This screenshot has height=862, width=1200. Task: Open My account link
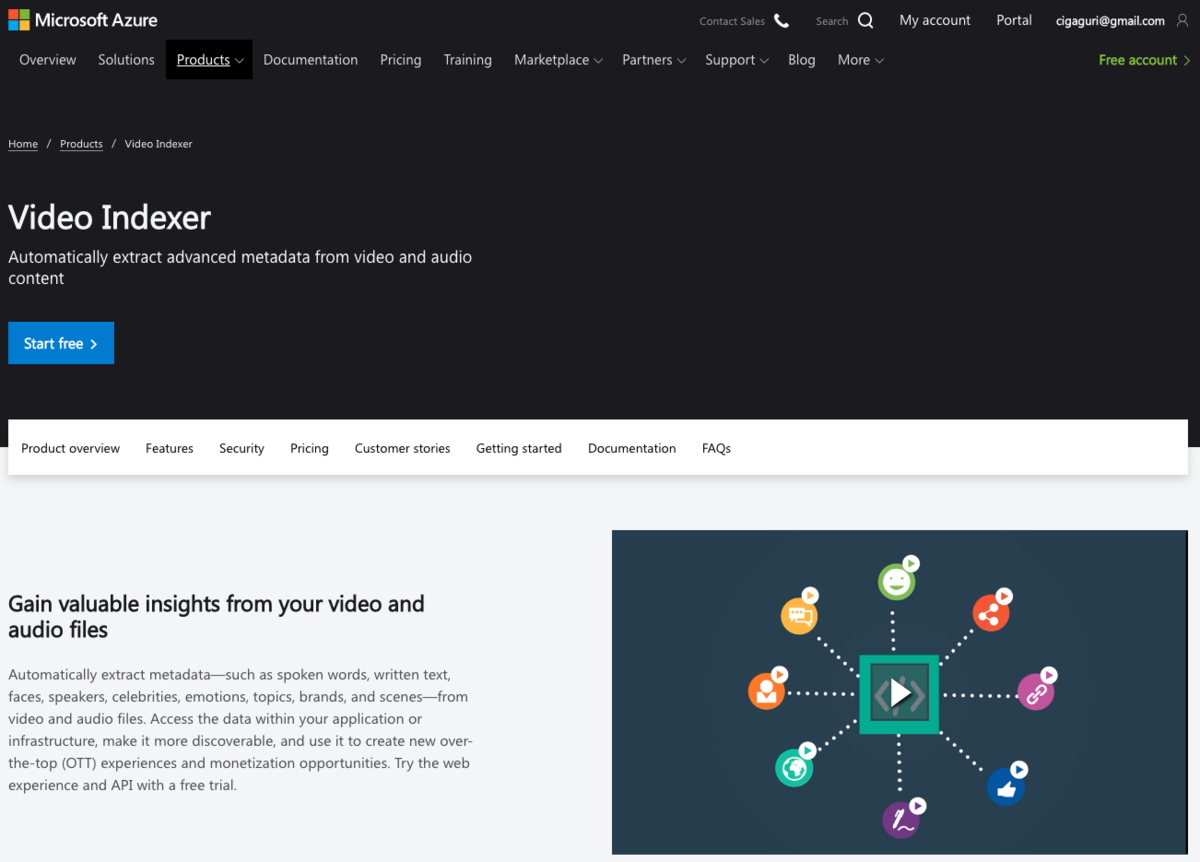pos(935,20)
